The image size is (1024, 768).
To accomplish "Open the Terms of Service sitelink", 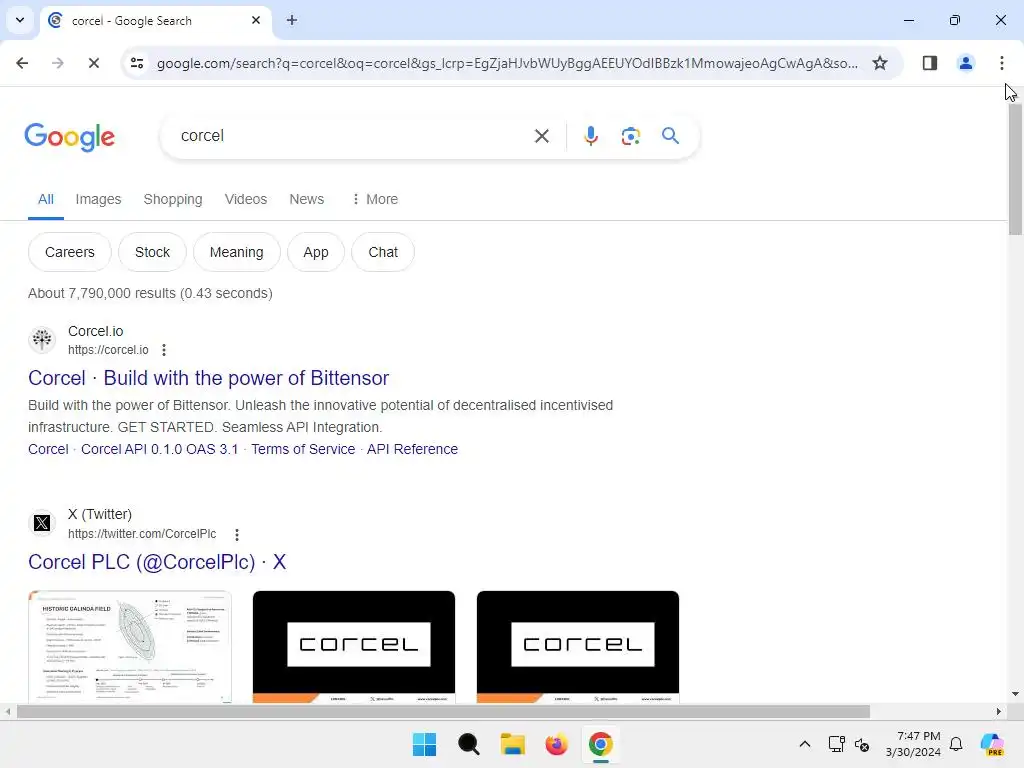I will [x=303, y=449].
